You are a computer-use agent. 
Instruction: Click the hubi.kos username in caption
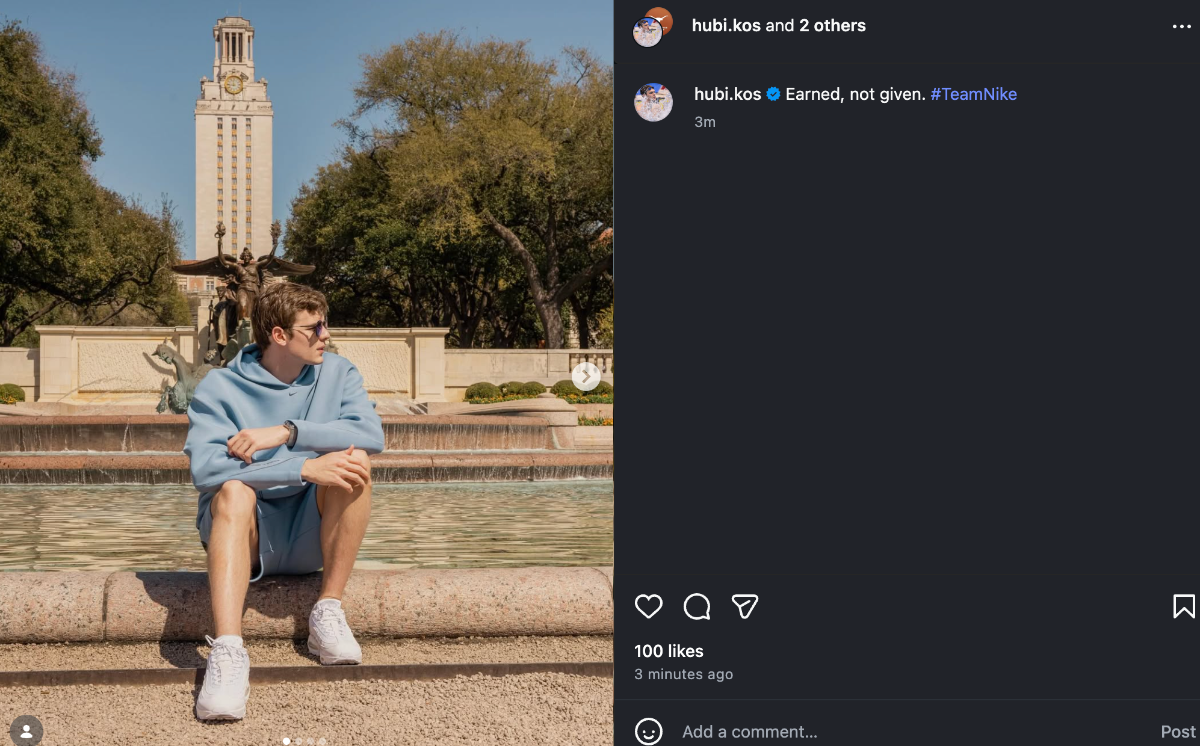coord(727,94)
